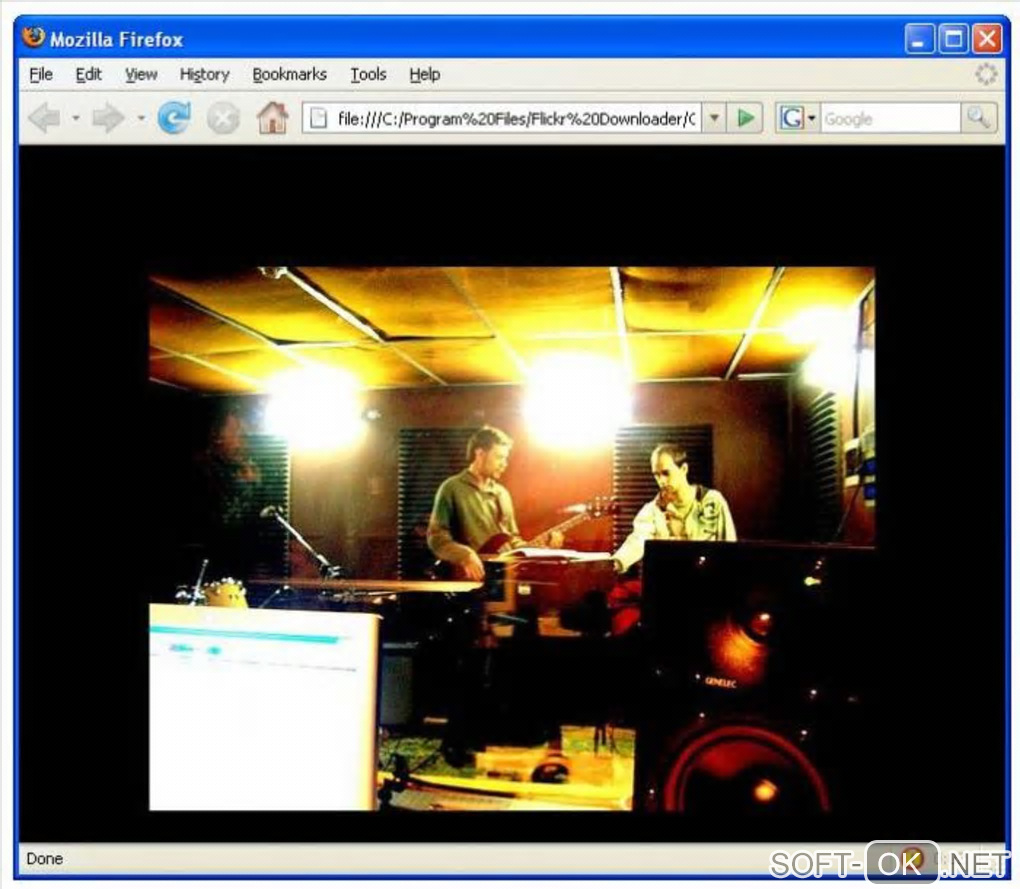Open the View menu

tap(141, 75)
